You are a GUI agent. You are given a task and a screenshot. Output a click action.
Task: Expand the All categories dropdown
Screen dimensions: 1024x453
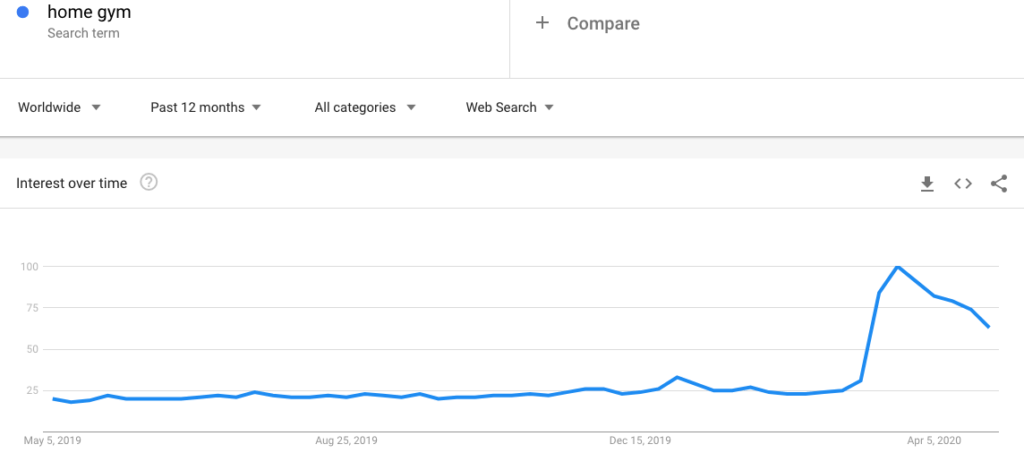coord(365,107)
